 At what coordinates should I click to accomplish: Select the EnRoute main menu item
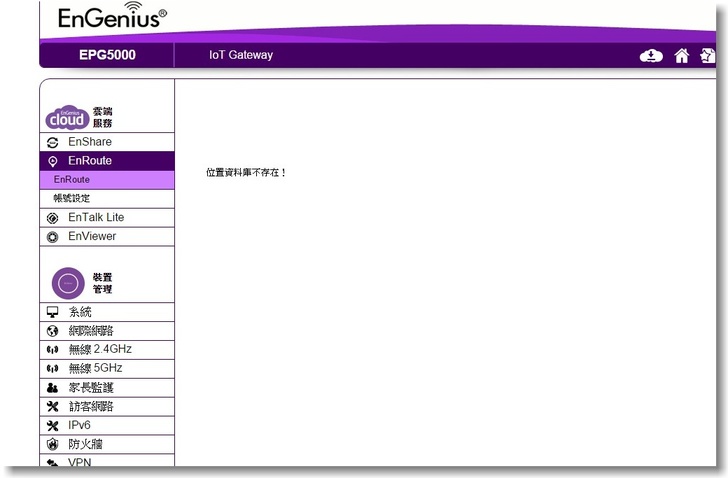coord(107,161)
